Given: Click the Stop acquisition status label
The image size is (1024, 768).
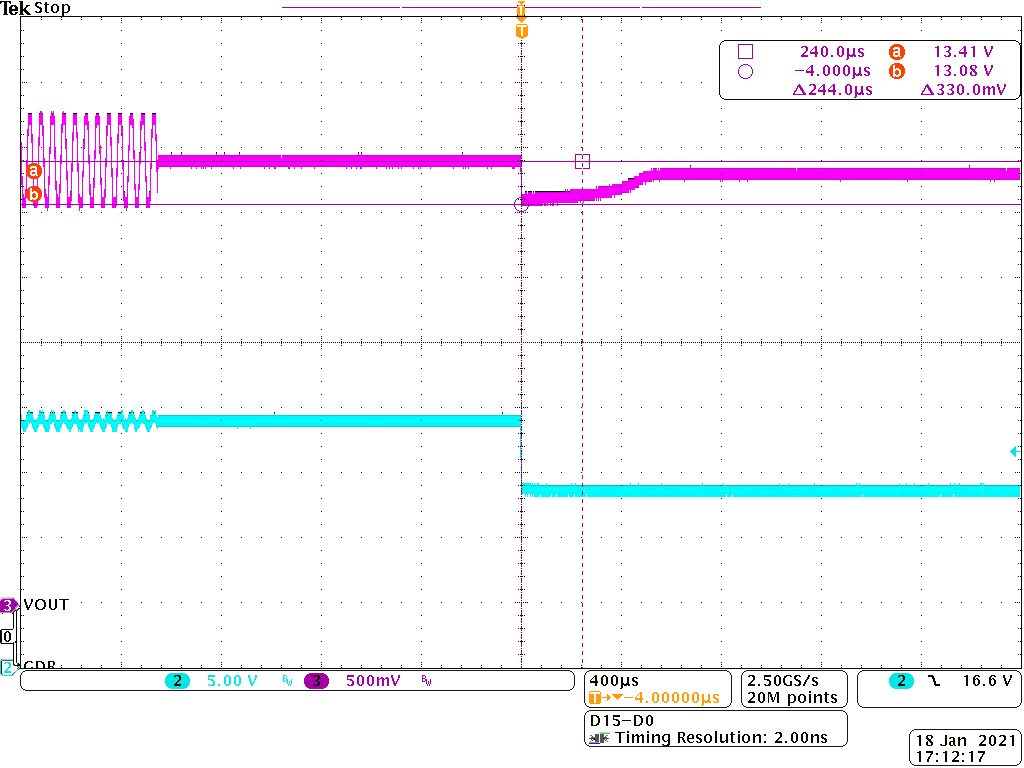Looking at the screenshot, I should point(53,8).
